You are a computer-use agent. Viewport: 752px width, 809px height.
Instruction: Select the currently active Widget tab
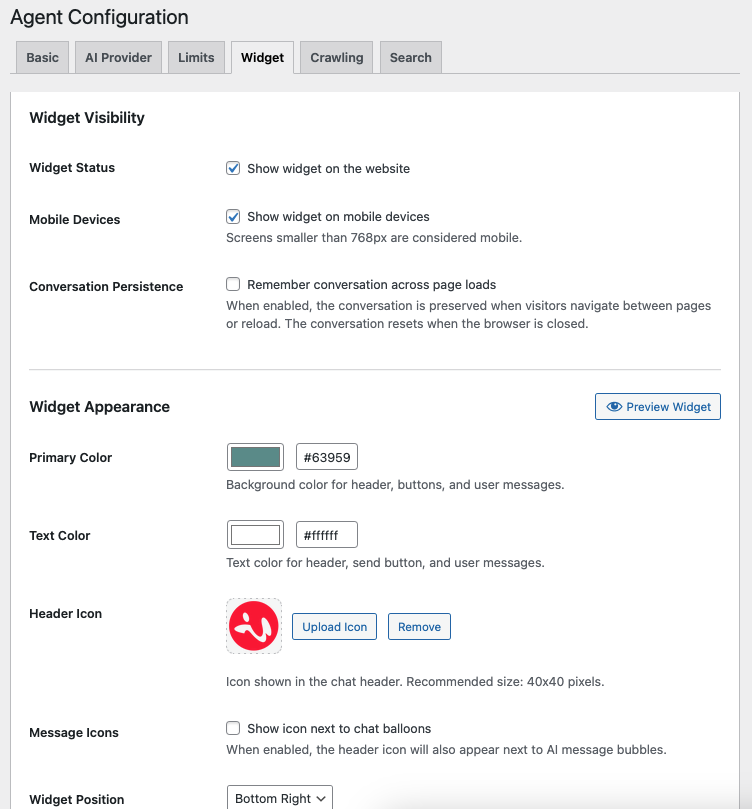click(x=262, y=57)
